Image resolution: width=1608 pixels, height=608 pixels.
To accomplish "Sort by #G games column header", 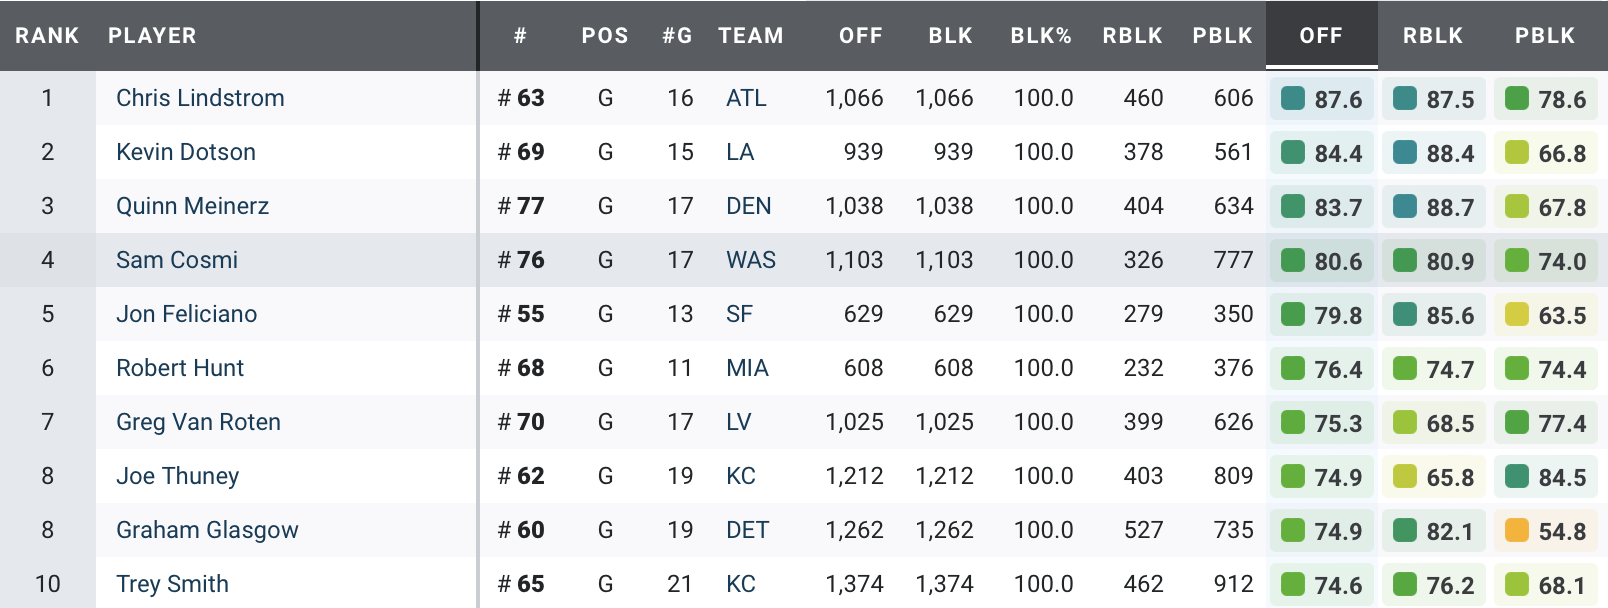I will 677,36.
